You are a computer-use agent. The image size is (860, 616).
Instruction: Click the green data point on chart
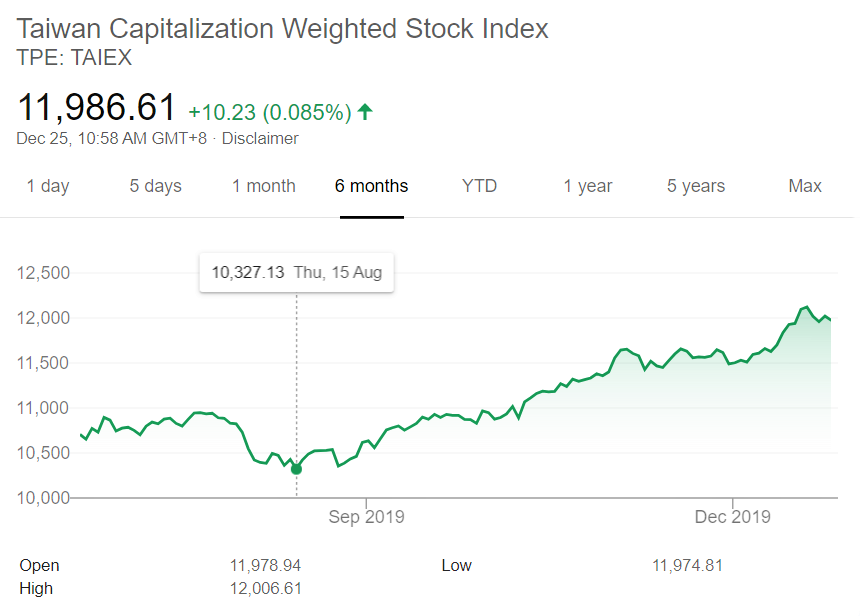pos(296,469)
